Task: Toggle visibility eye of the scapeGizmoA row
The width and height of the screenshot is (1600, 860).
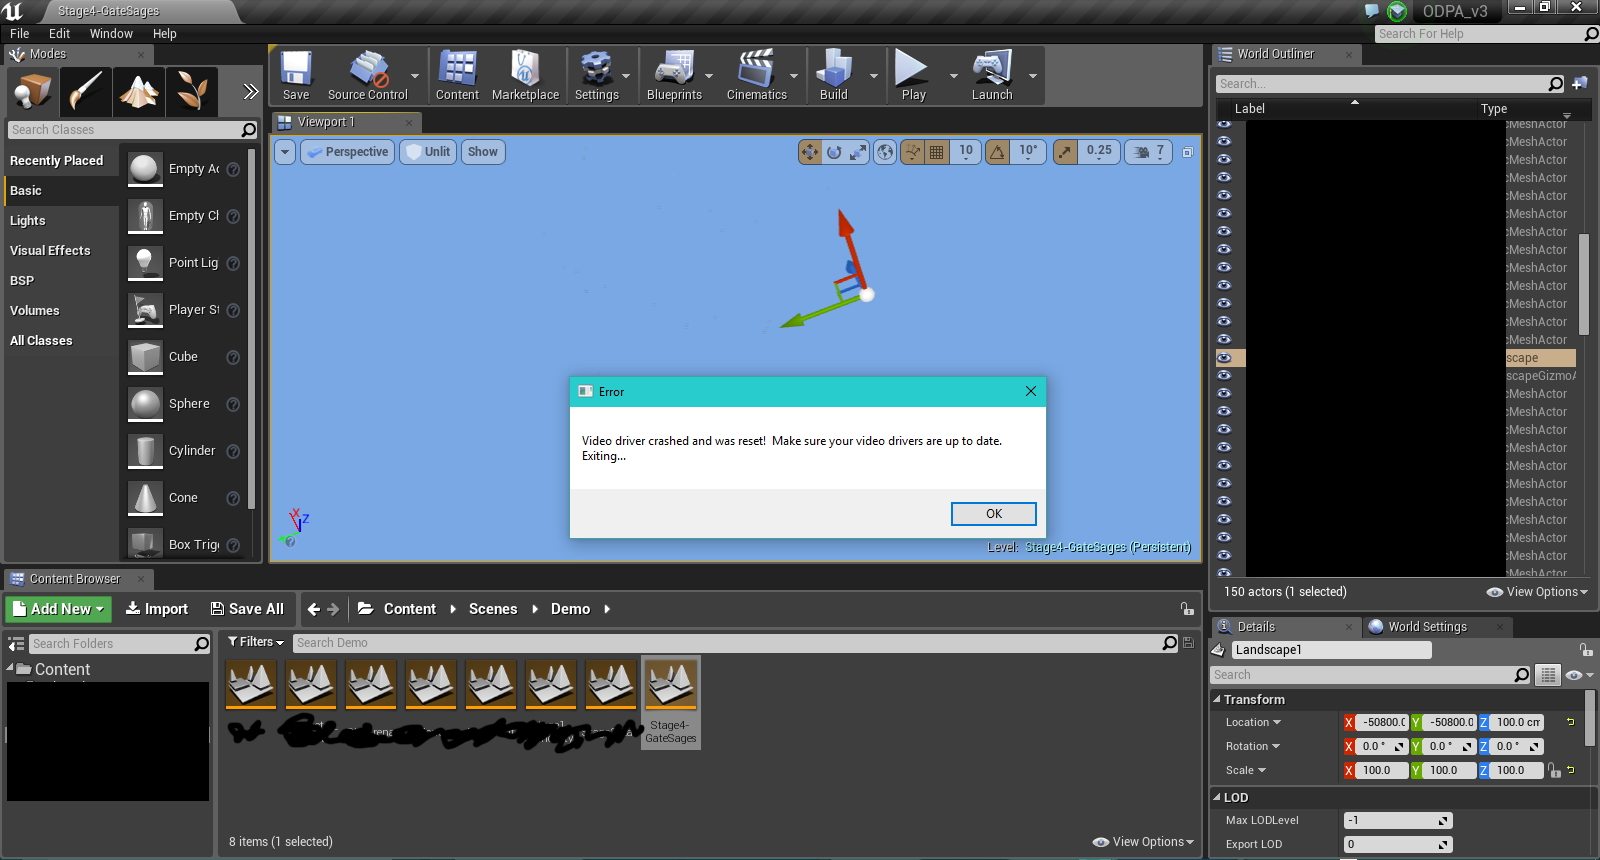Action: (x=1224, y=376)
